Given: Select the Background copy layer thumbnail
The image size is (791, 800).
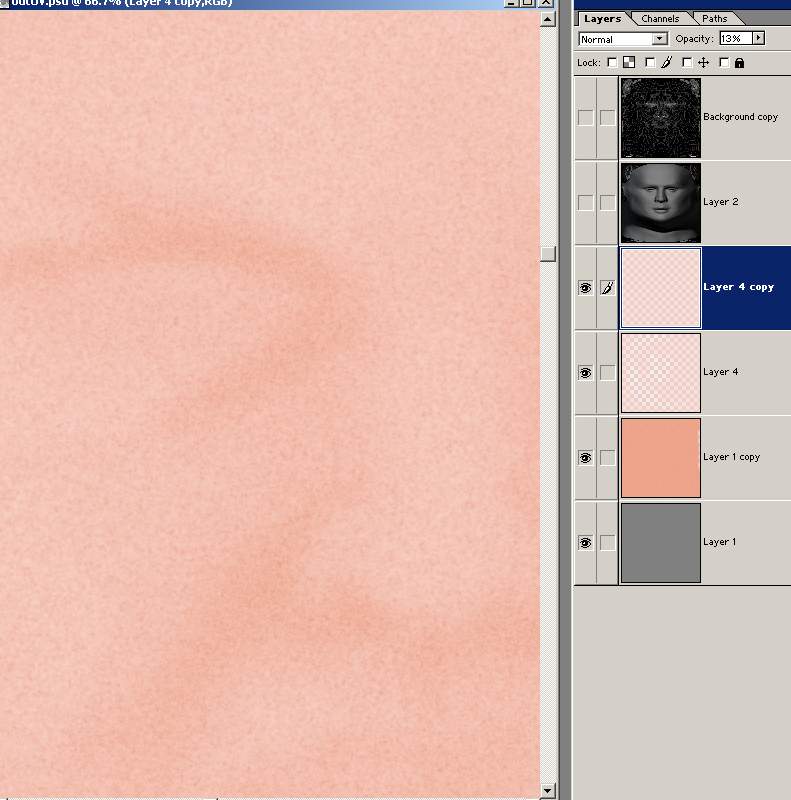Looking at the screenshot, I should tap(660, 118).
